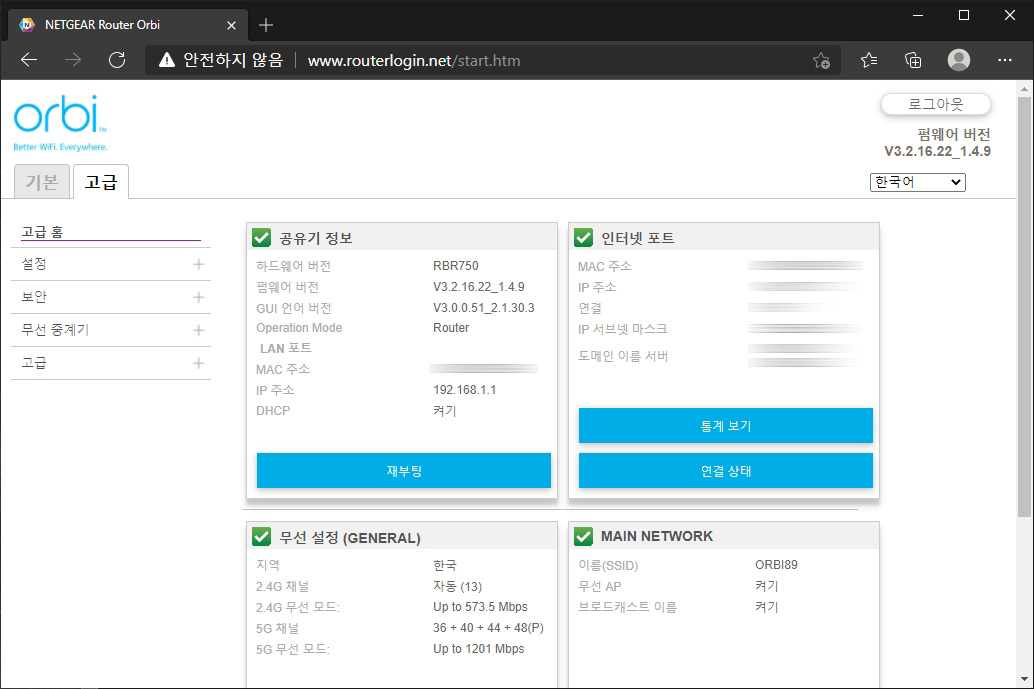The width and height of the screenshot is (1034, 689).
Task: Click the 5G 무선 모드 label
Action: 293,649
